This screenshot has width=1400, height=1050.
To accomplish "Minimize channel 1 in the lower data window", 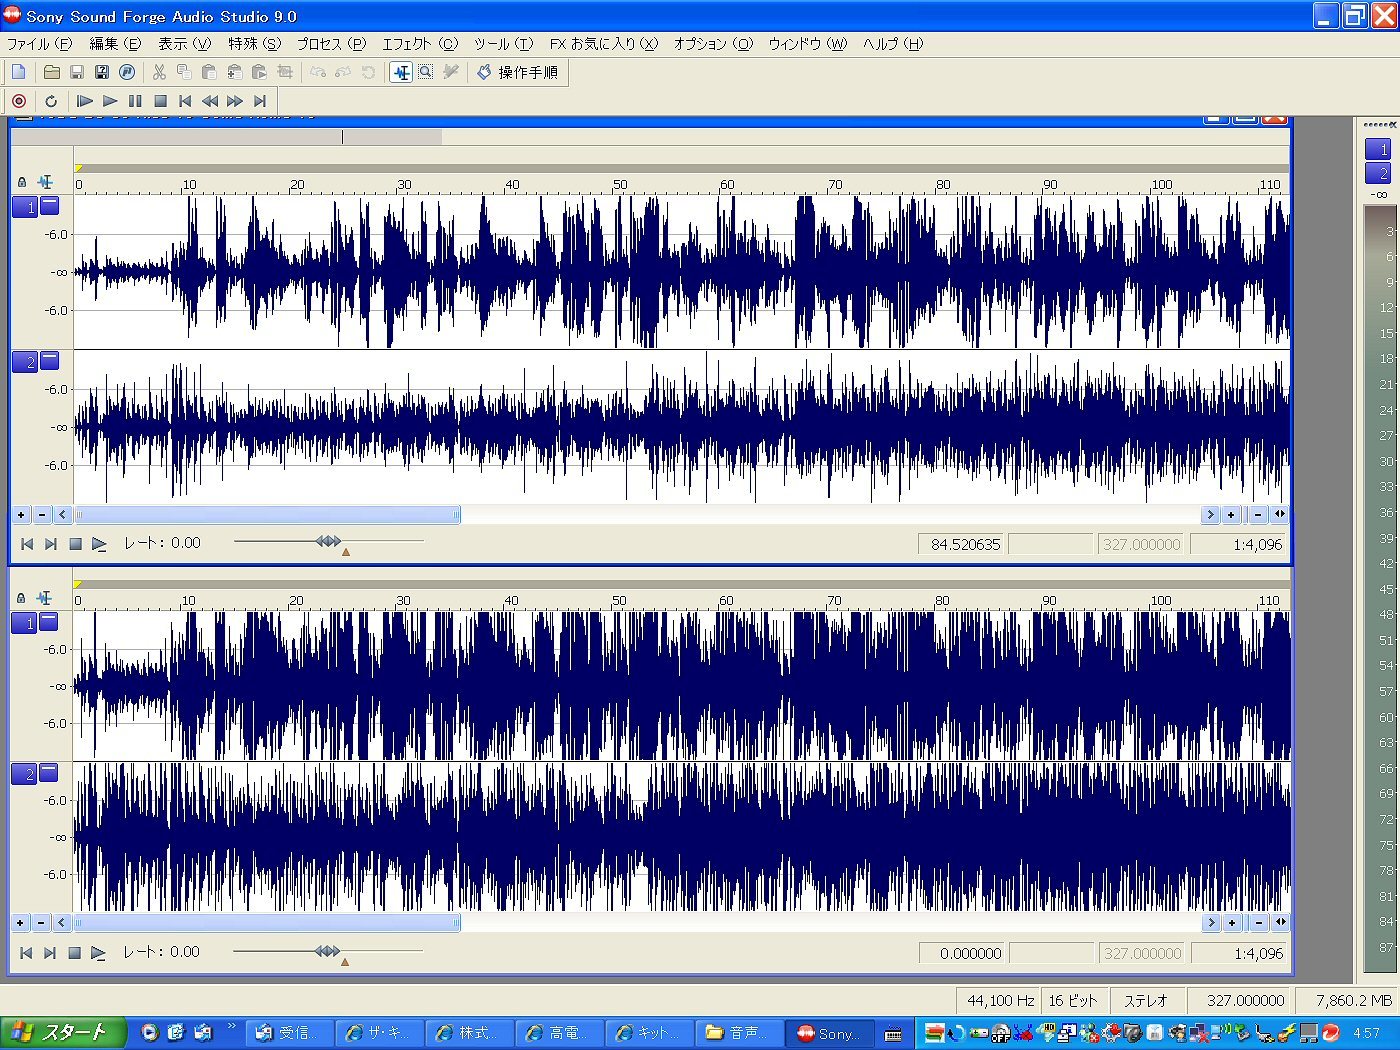I will point(49,621).
